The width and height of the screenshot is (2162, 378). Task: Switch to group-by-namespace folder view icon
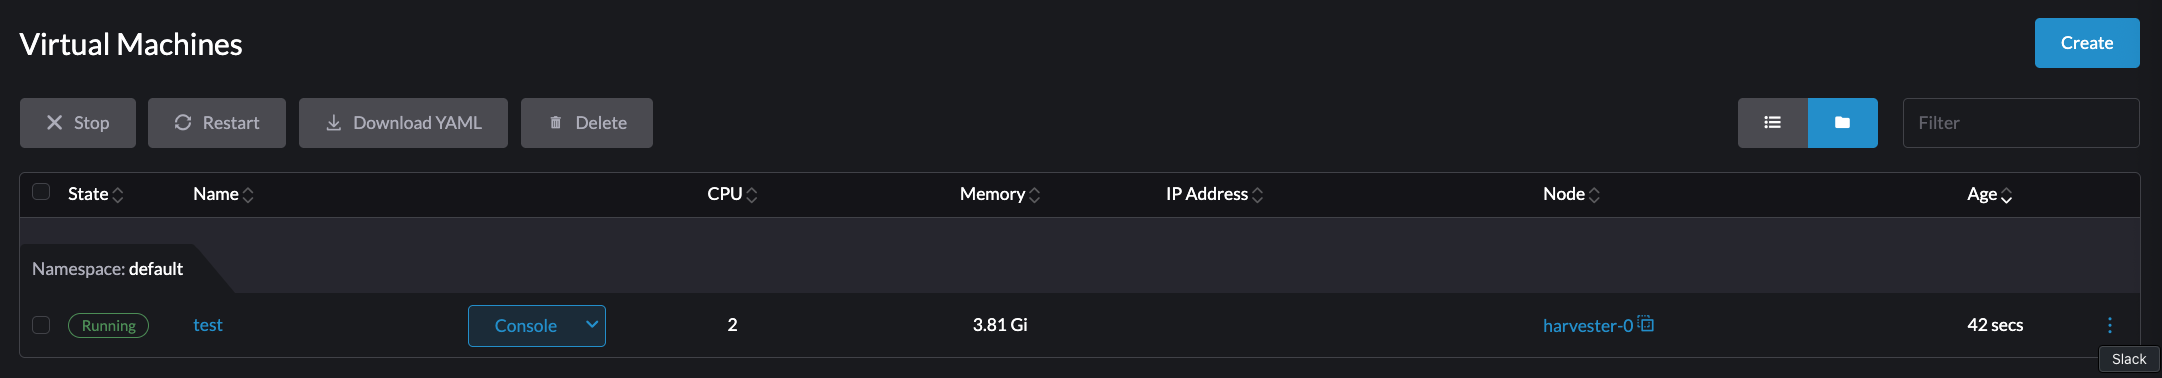point(1842,123)
